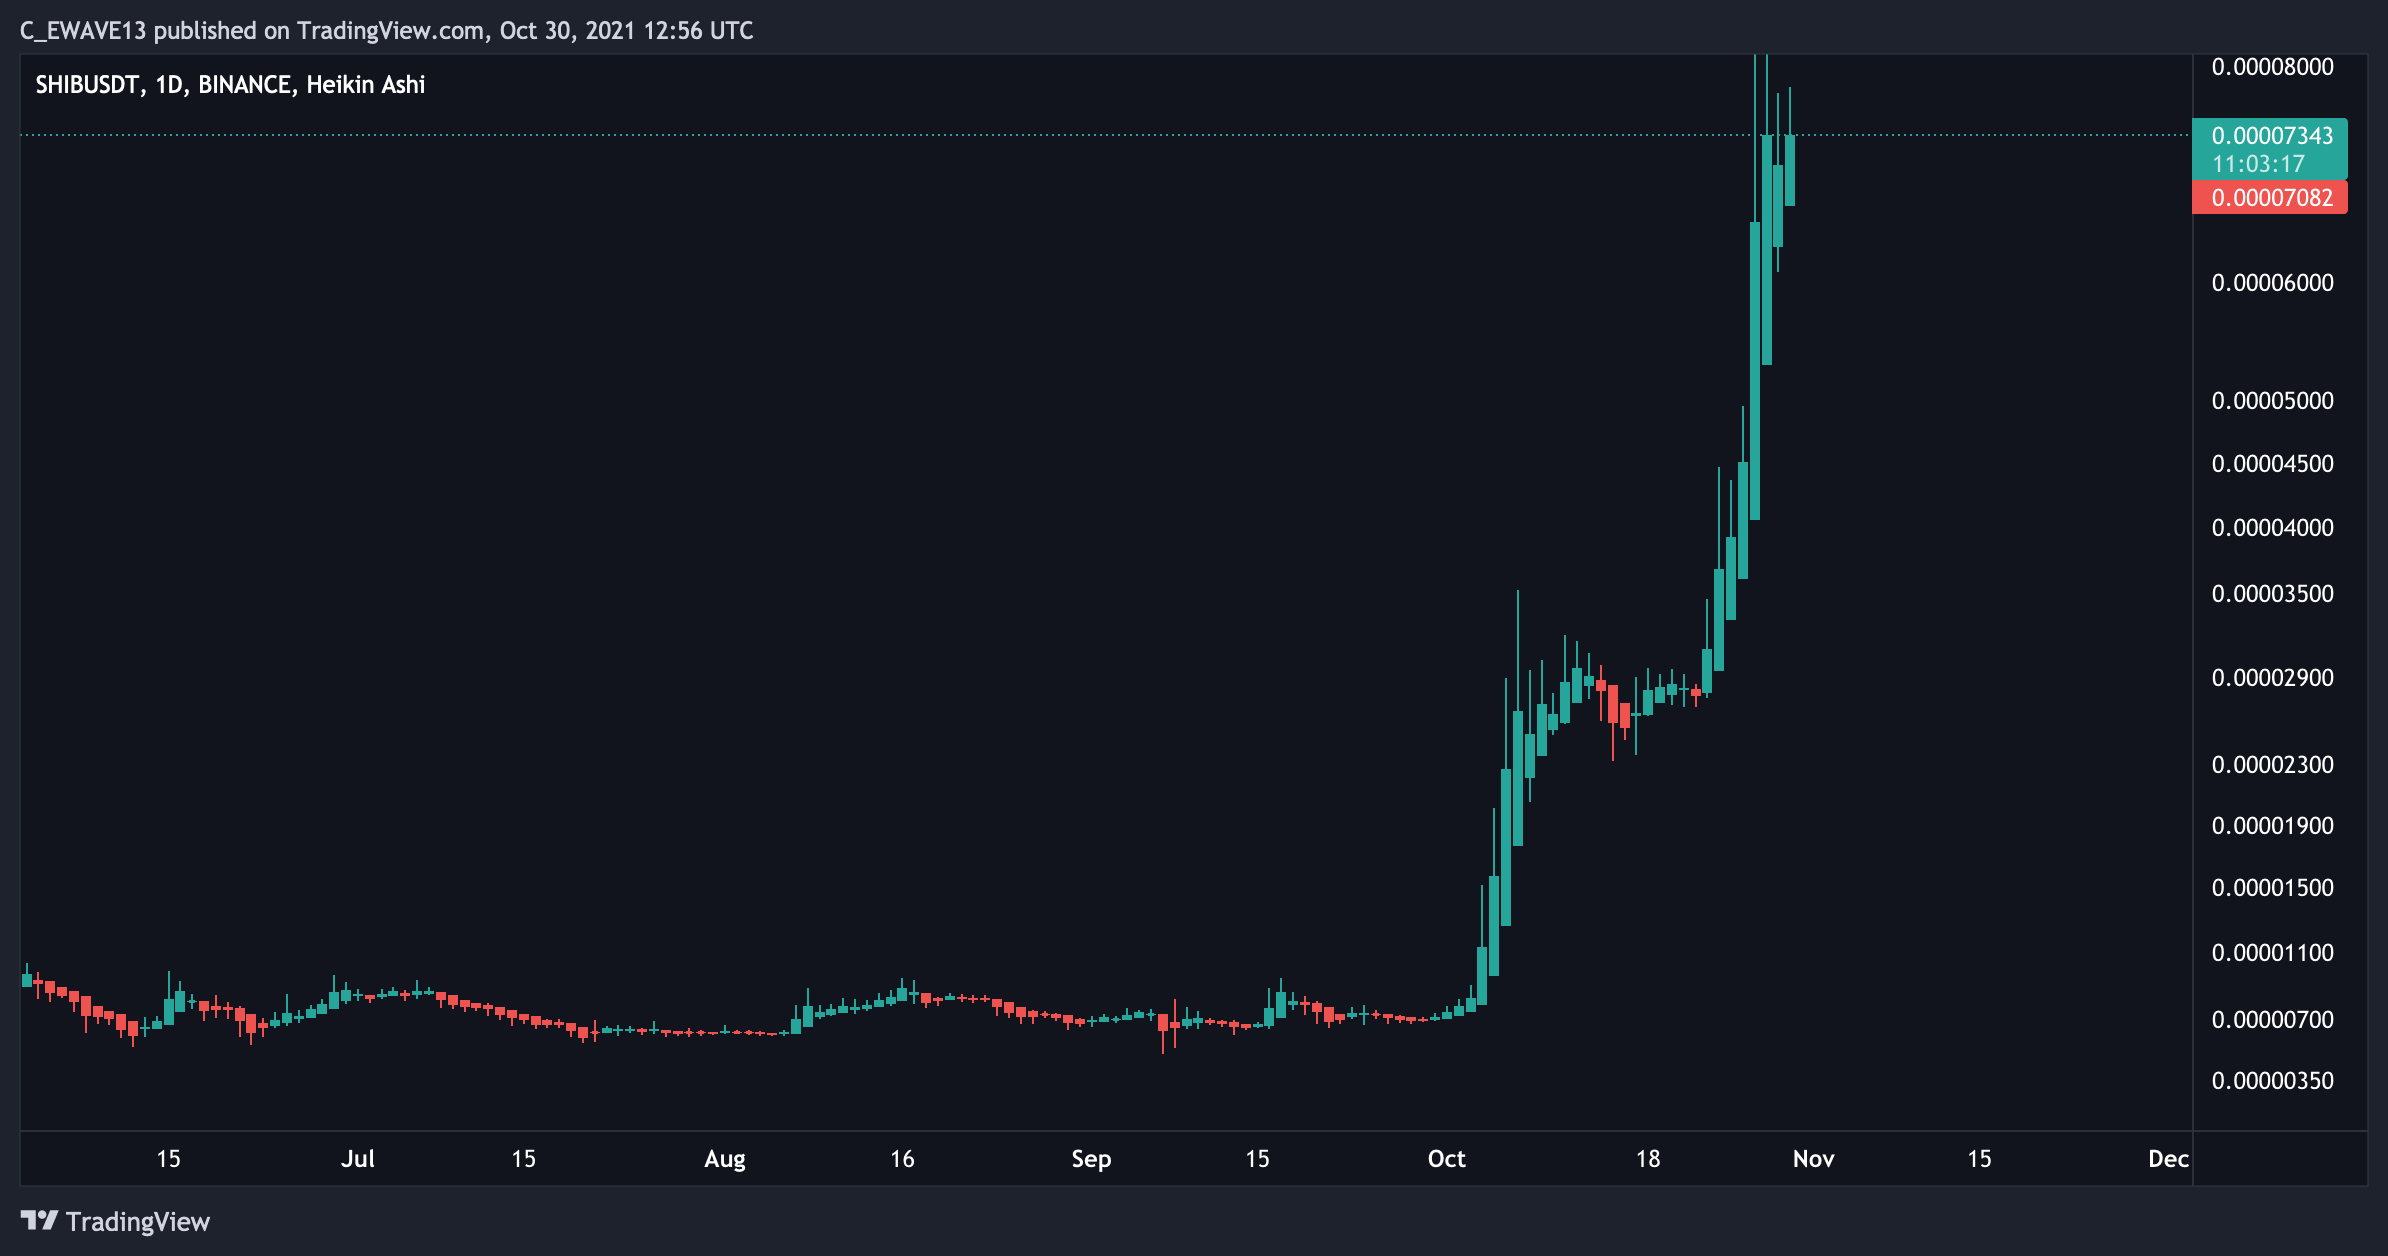The height and width of the screenshot is (1256, 2388).
Task: Click the 16 date label after Aug
Action: (x=902, y=1159)
